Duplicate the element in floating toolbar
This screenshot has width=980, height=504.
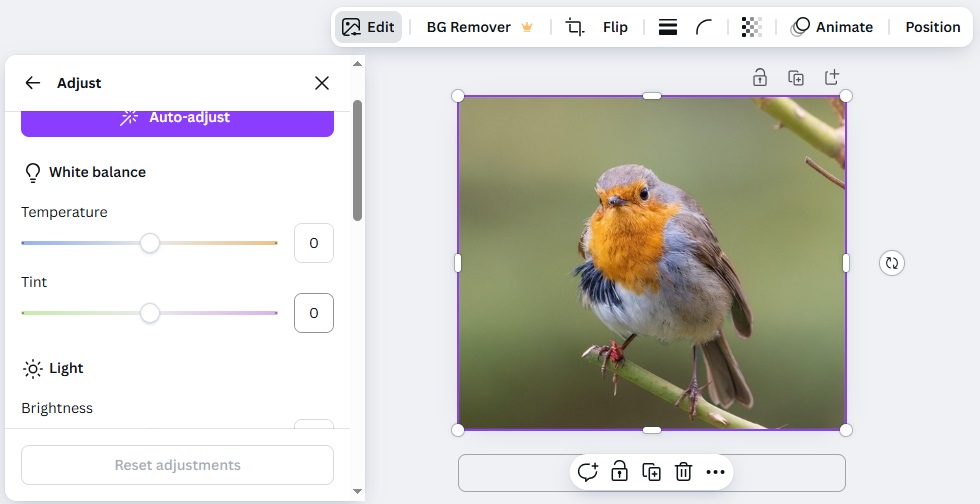[651, 471]
